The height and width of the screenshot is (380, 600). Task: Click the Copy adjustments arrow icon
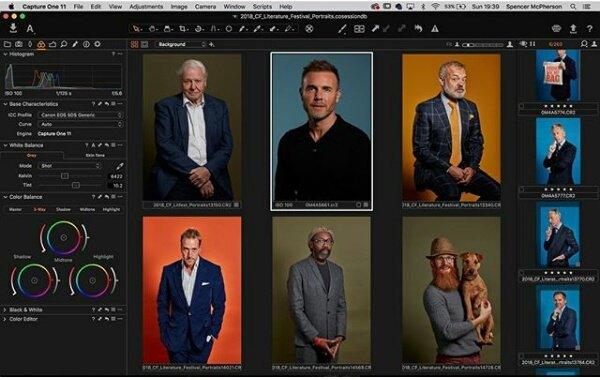(375, 29)
